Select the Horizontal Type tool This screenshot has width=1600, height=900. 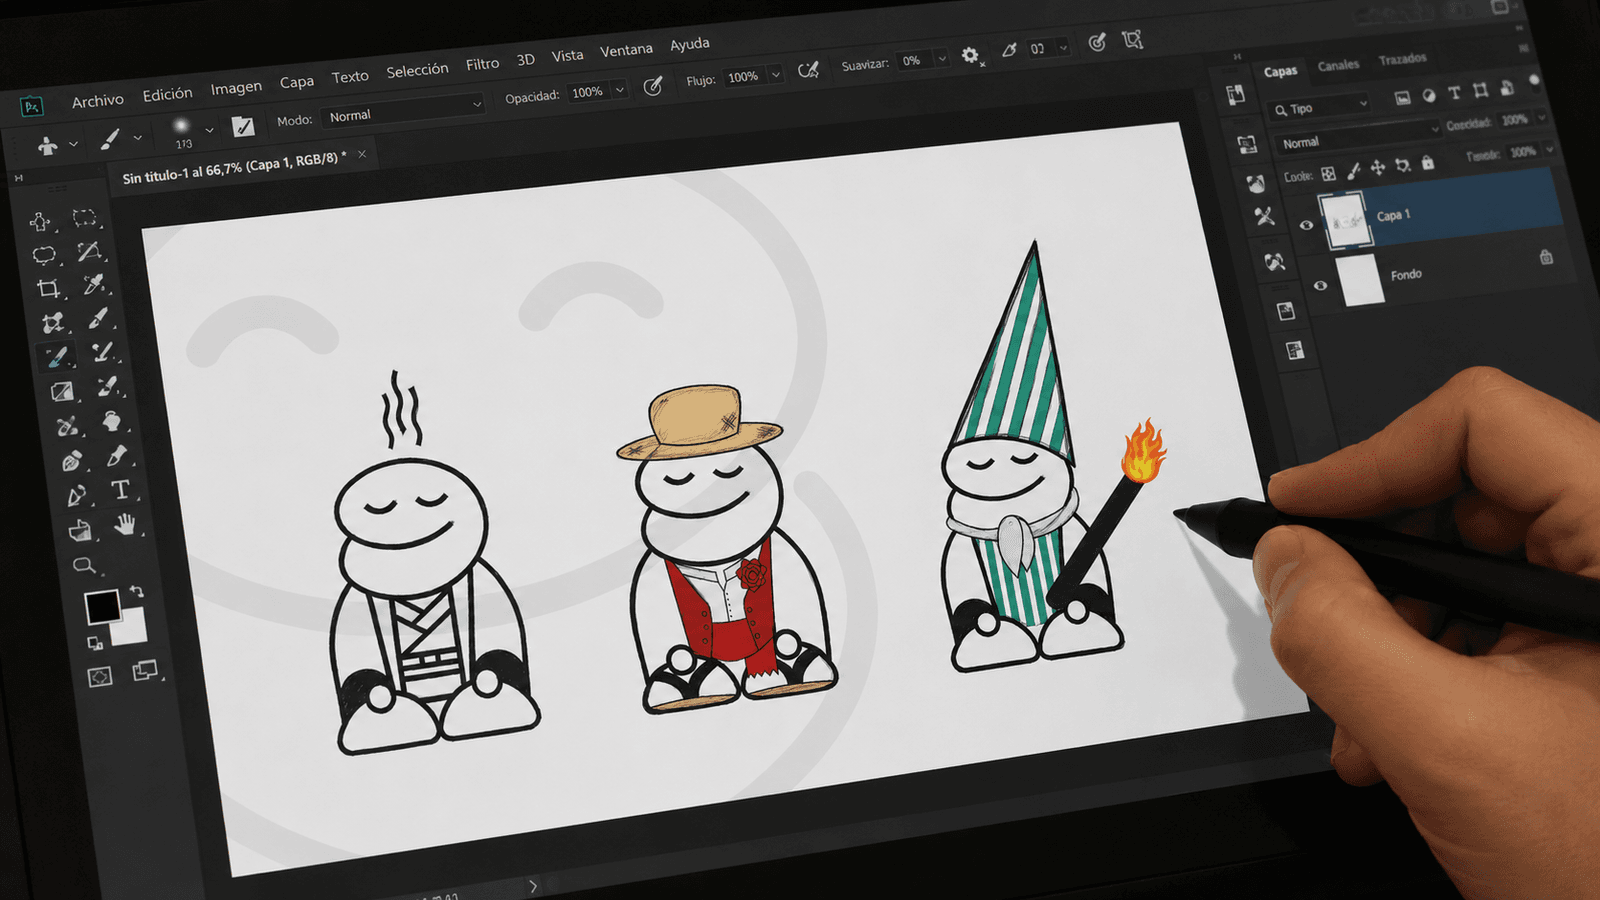pyautogui.click(x=120, y=490)
